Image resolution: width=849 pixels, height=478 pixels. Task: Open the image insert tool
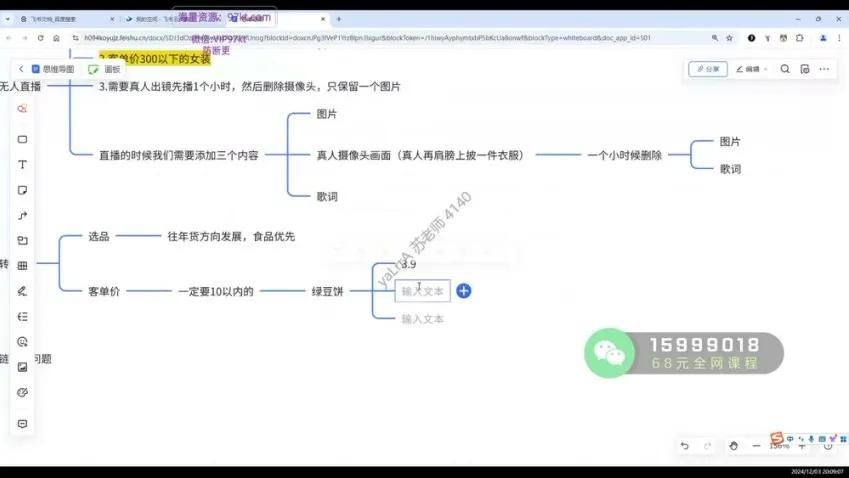22,367
